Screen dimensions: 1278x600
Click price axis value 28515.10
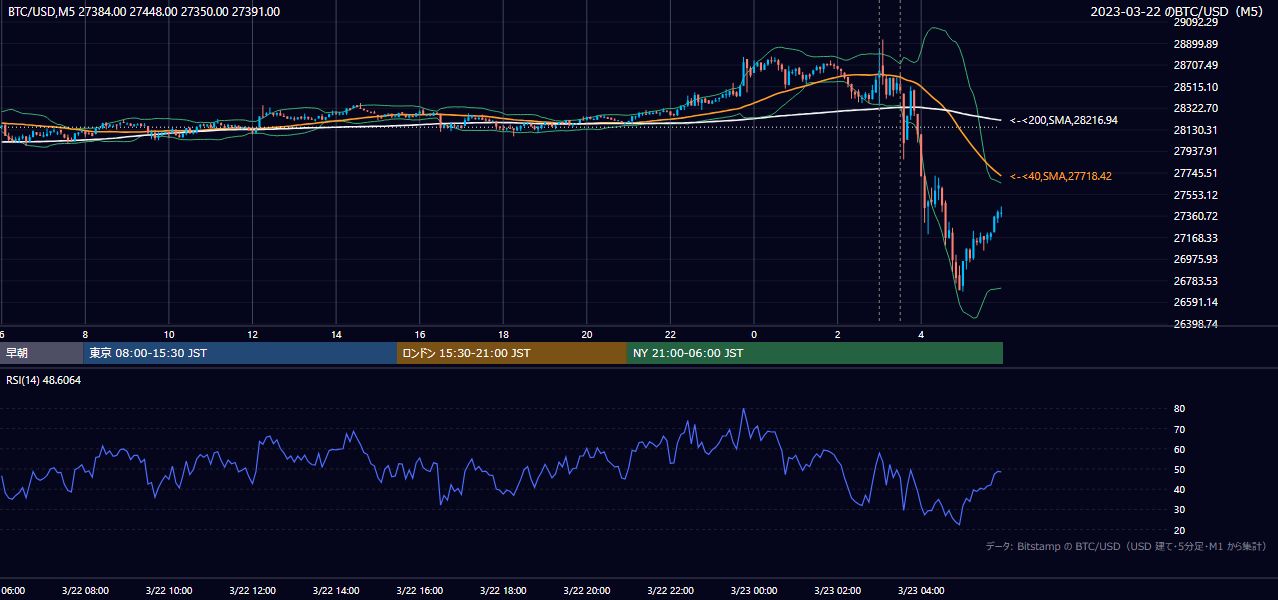click(x=1196, y=87)
